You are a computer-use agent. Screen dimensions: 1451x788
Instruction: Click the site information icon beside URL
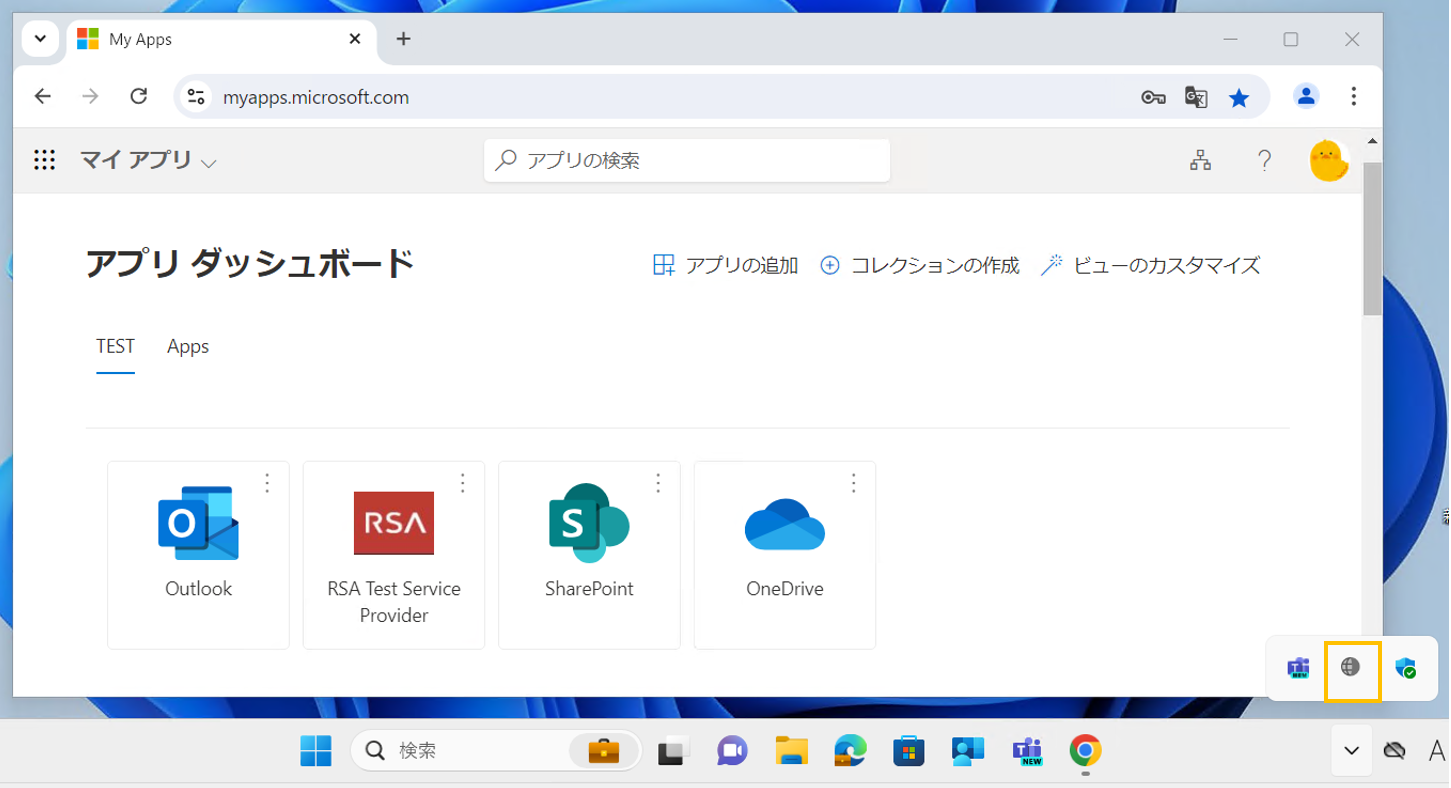(x=196, y=96)
